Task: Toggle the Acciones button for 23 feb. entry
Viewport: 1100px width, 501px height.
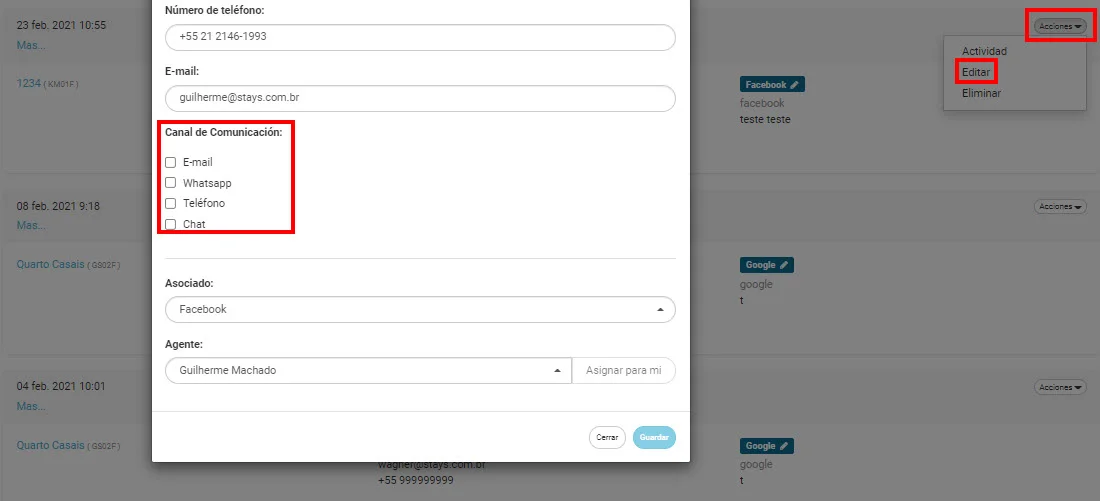Action: point(1059,26)
